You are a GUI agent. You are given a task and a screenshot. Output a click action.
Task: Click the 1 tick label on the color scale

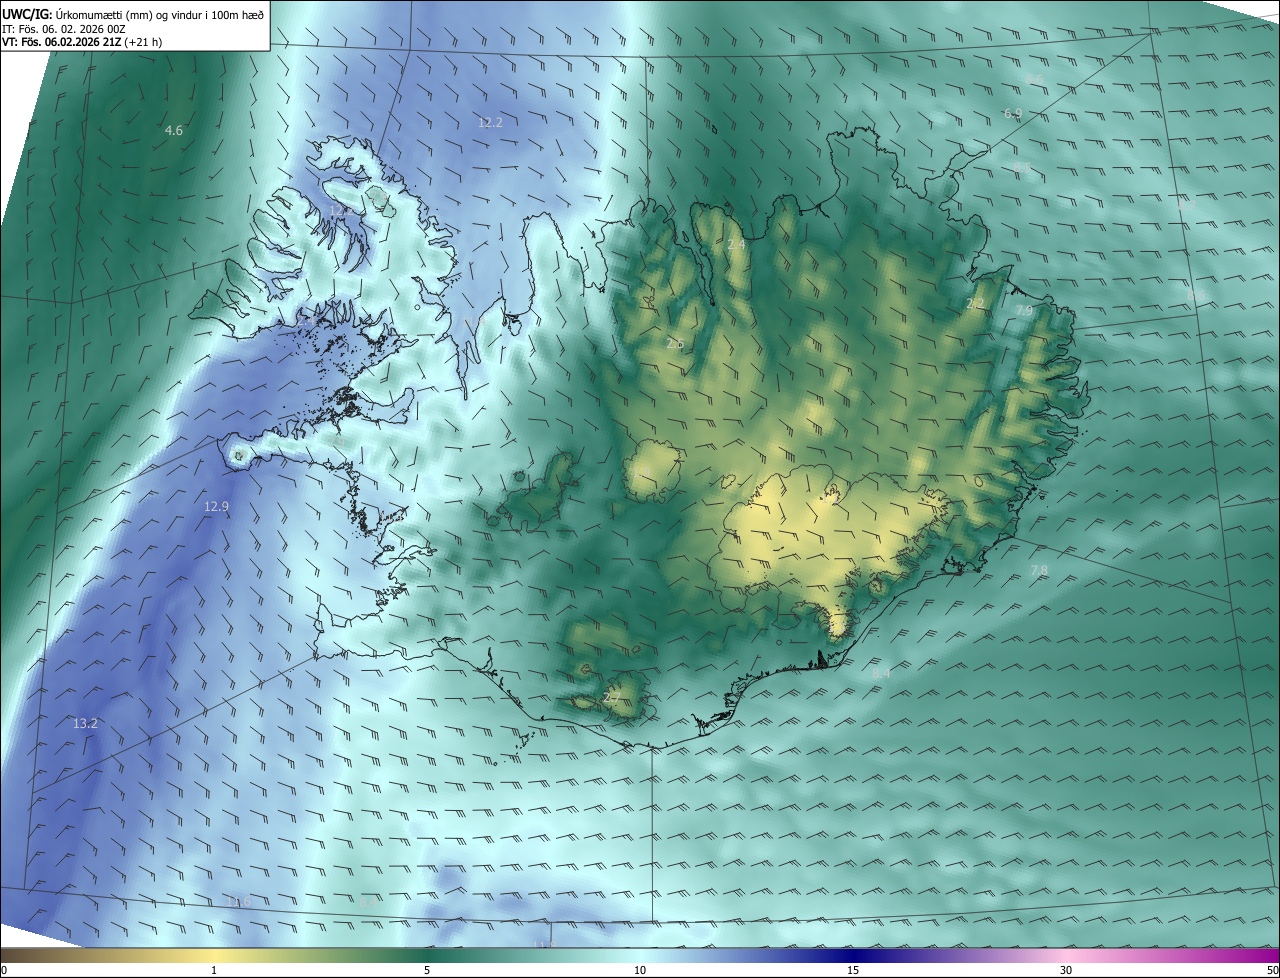click(214, 970)
